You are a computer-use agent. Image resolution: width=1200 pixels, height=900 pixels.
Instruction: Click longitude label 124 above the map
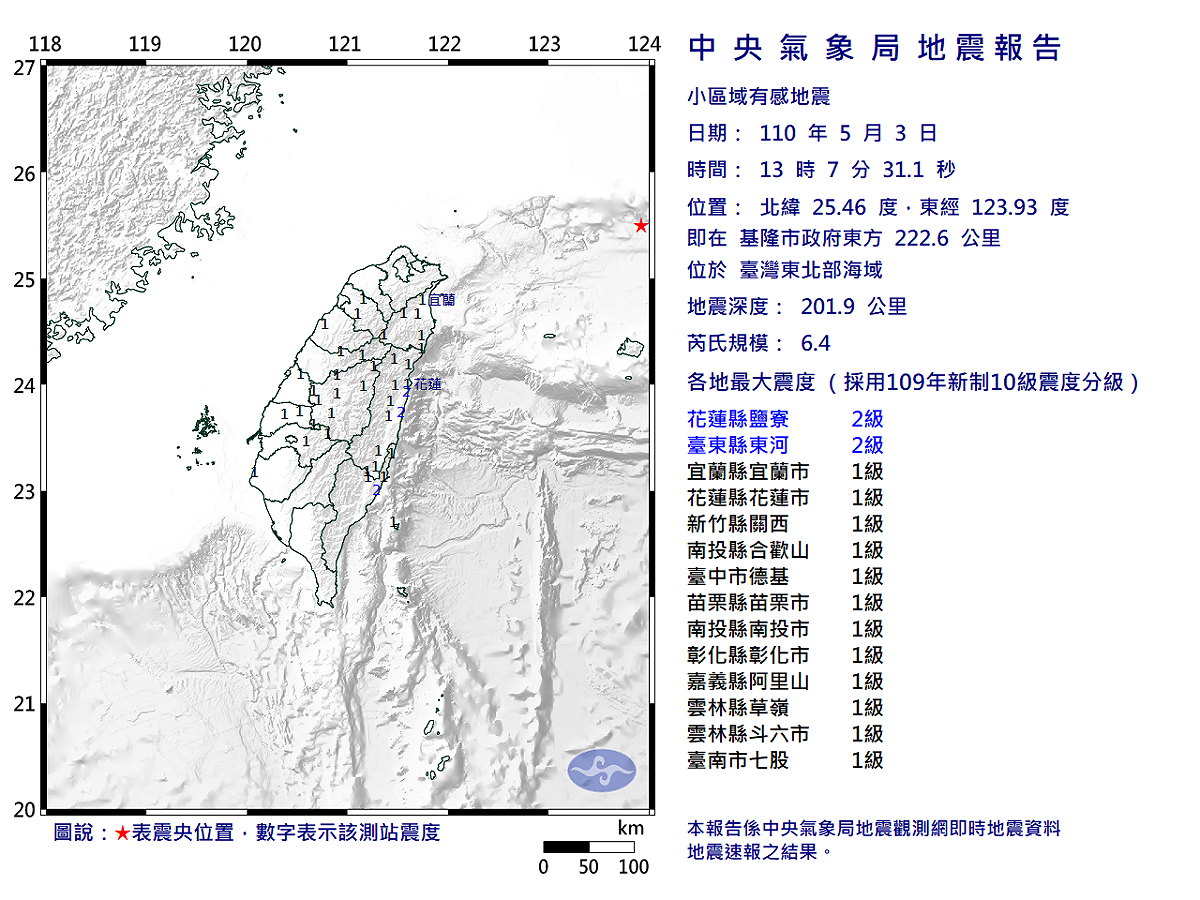(x=645, y=44)
